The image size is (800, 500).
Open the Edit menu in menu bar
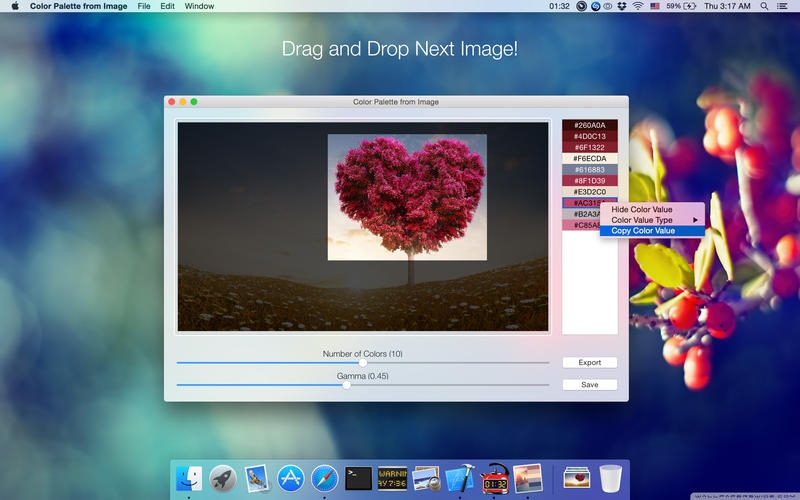(x=167, y=6)
